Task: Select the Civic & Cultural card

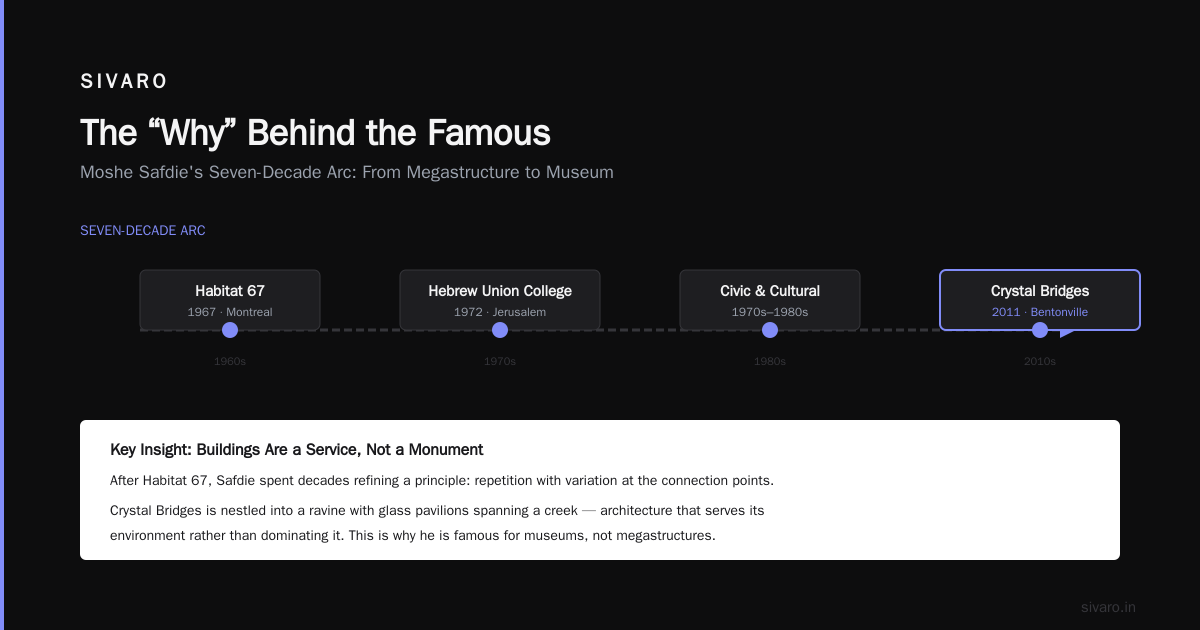Action: tap(770, 300)
